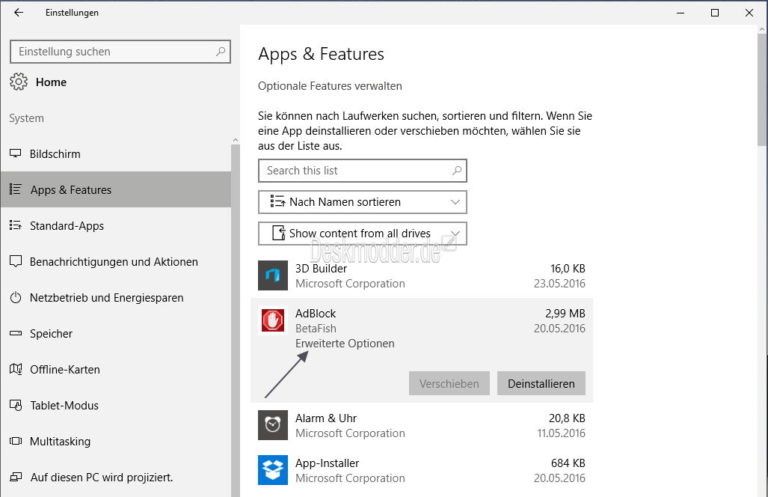Open Offline-Karten settings
Image resolution: width=768 pixels, height=497 pixels.
(116, 369)
